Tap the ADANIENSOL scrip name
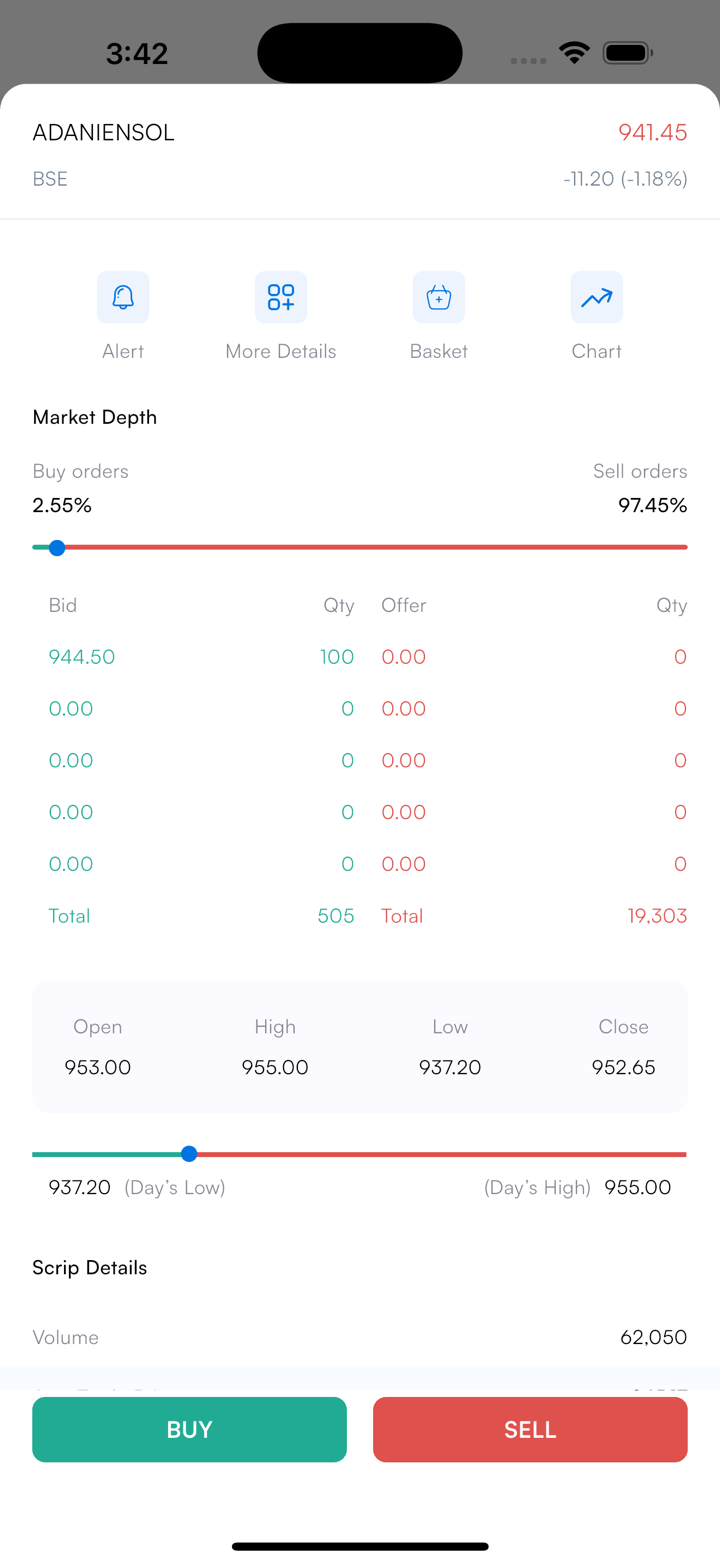Viewport: 720px width, 1564px height. (x=104, y=133)
